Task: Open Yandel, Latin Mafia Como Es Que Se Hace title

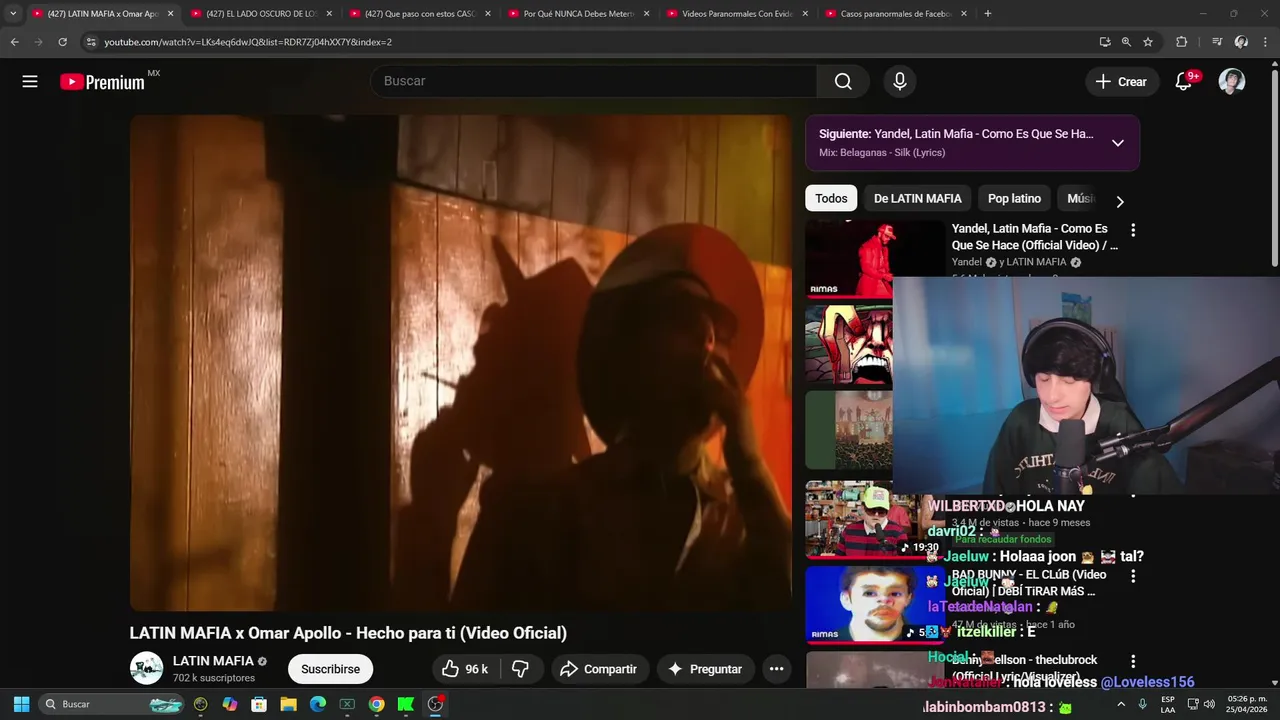Action: tap(1035, 237)
